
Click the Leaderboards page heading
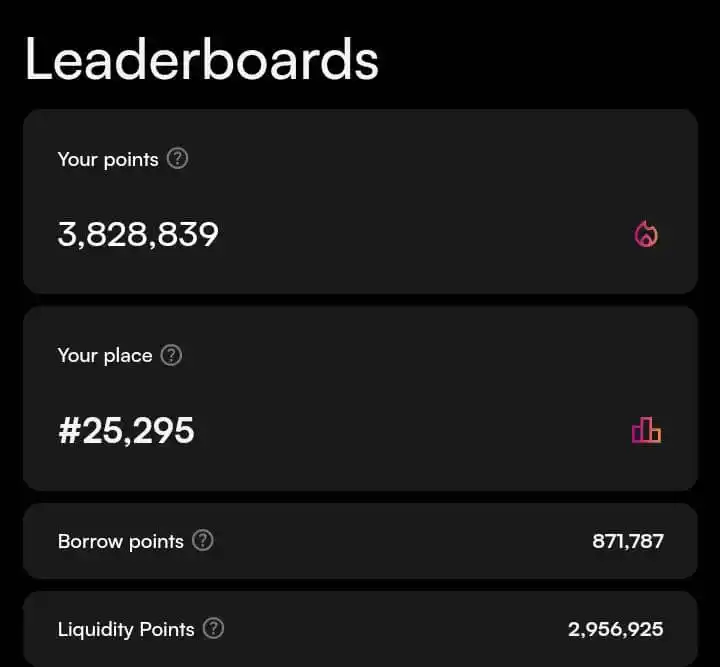pyautogui.click(x=201, y=58)
